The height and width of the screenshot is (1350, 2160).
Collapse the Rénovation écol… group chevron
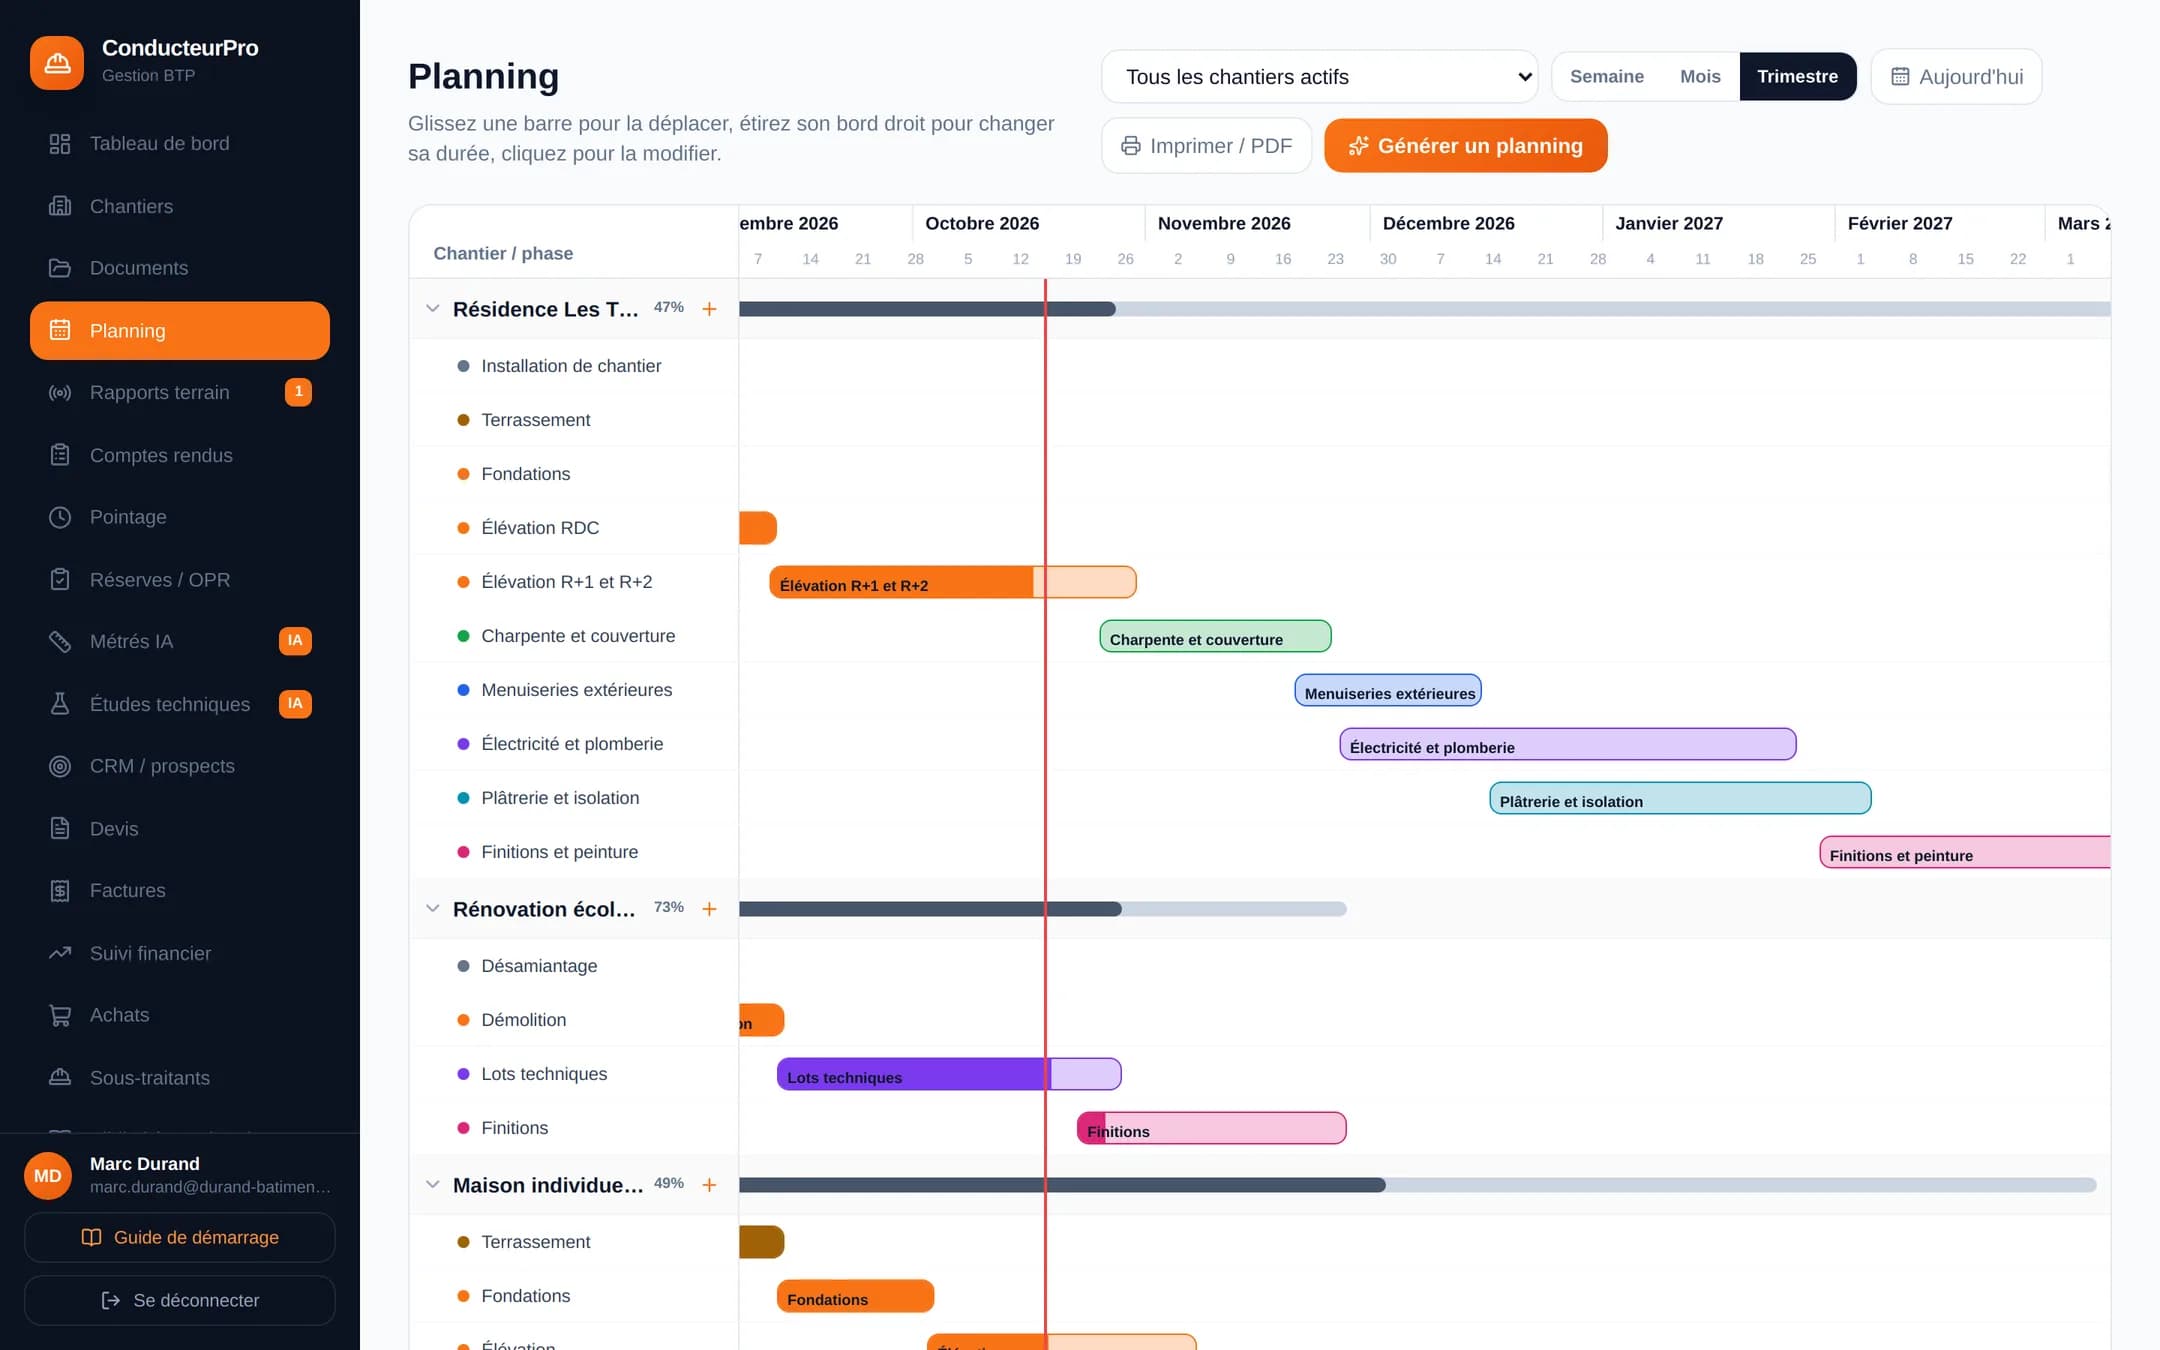coord(432,909)
